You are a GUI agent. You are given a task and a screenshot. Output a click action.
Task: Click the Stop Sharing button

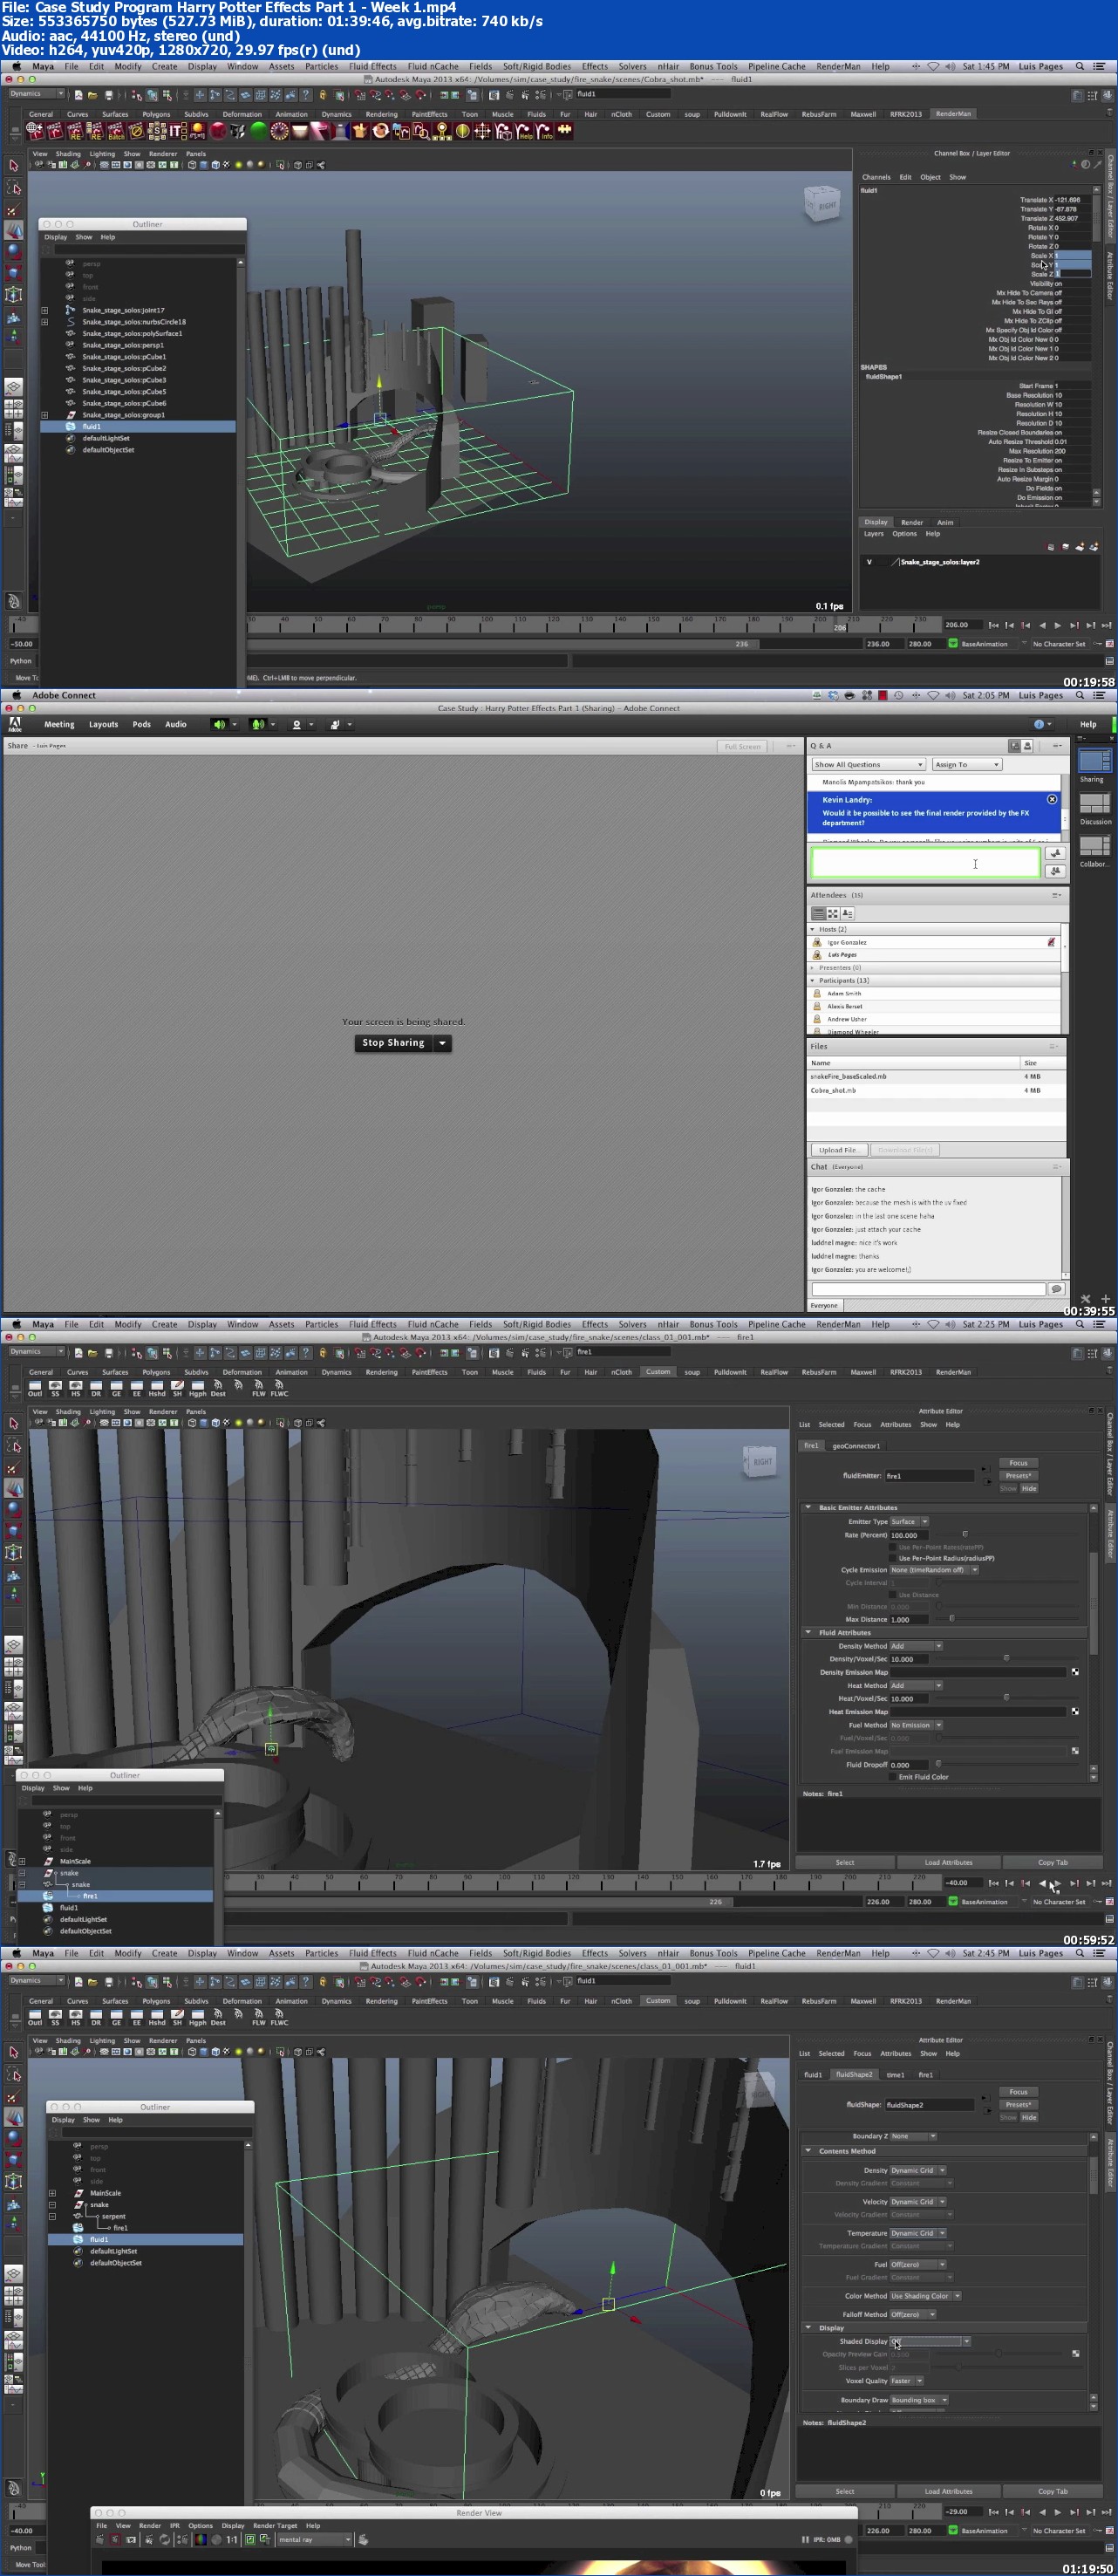tap(393, 1043)
